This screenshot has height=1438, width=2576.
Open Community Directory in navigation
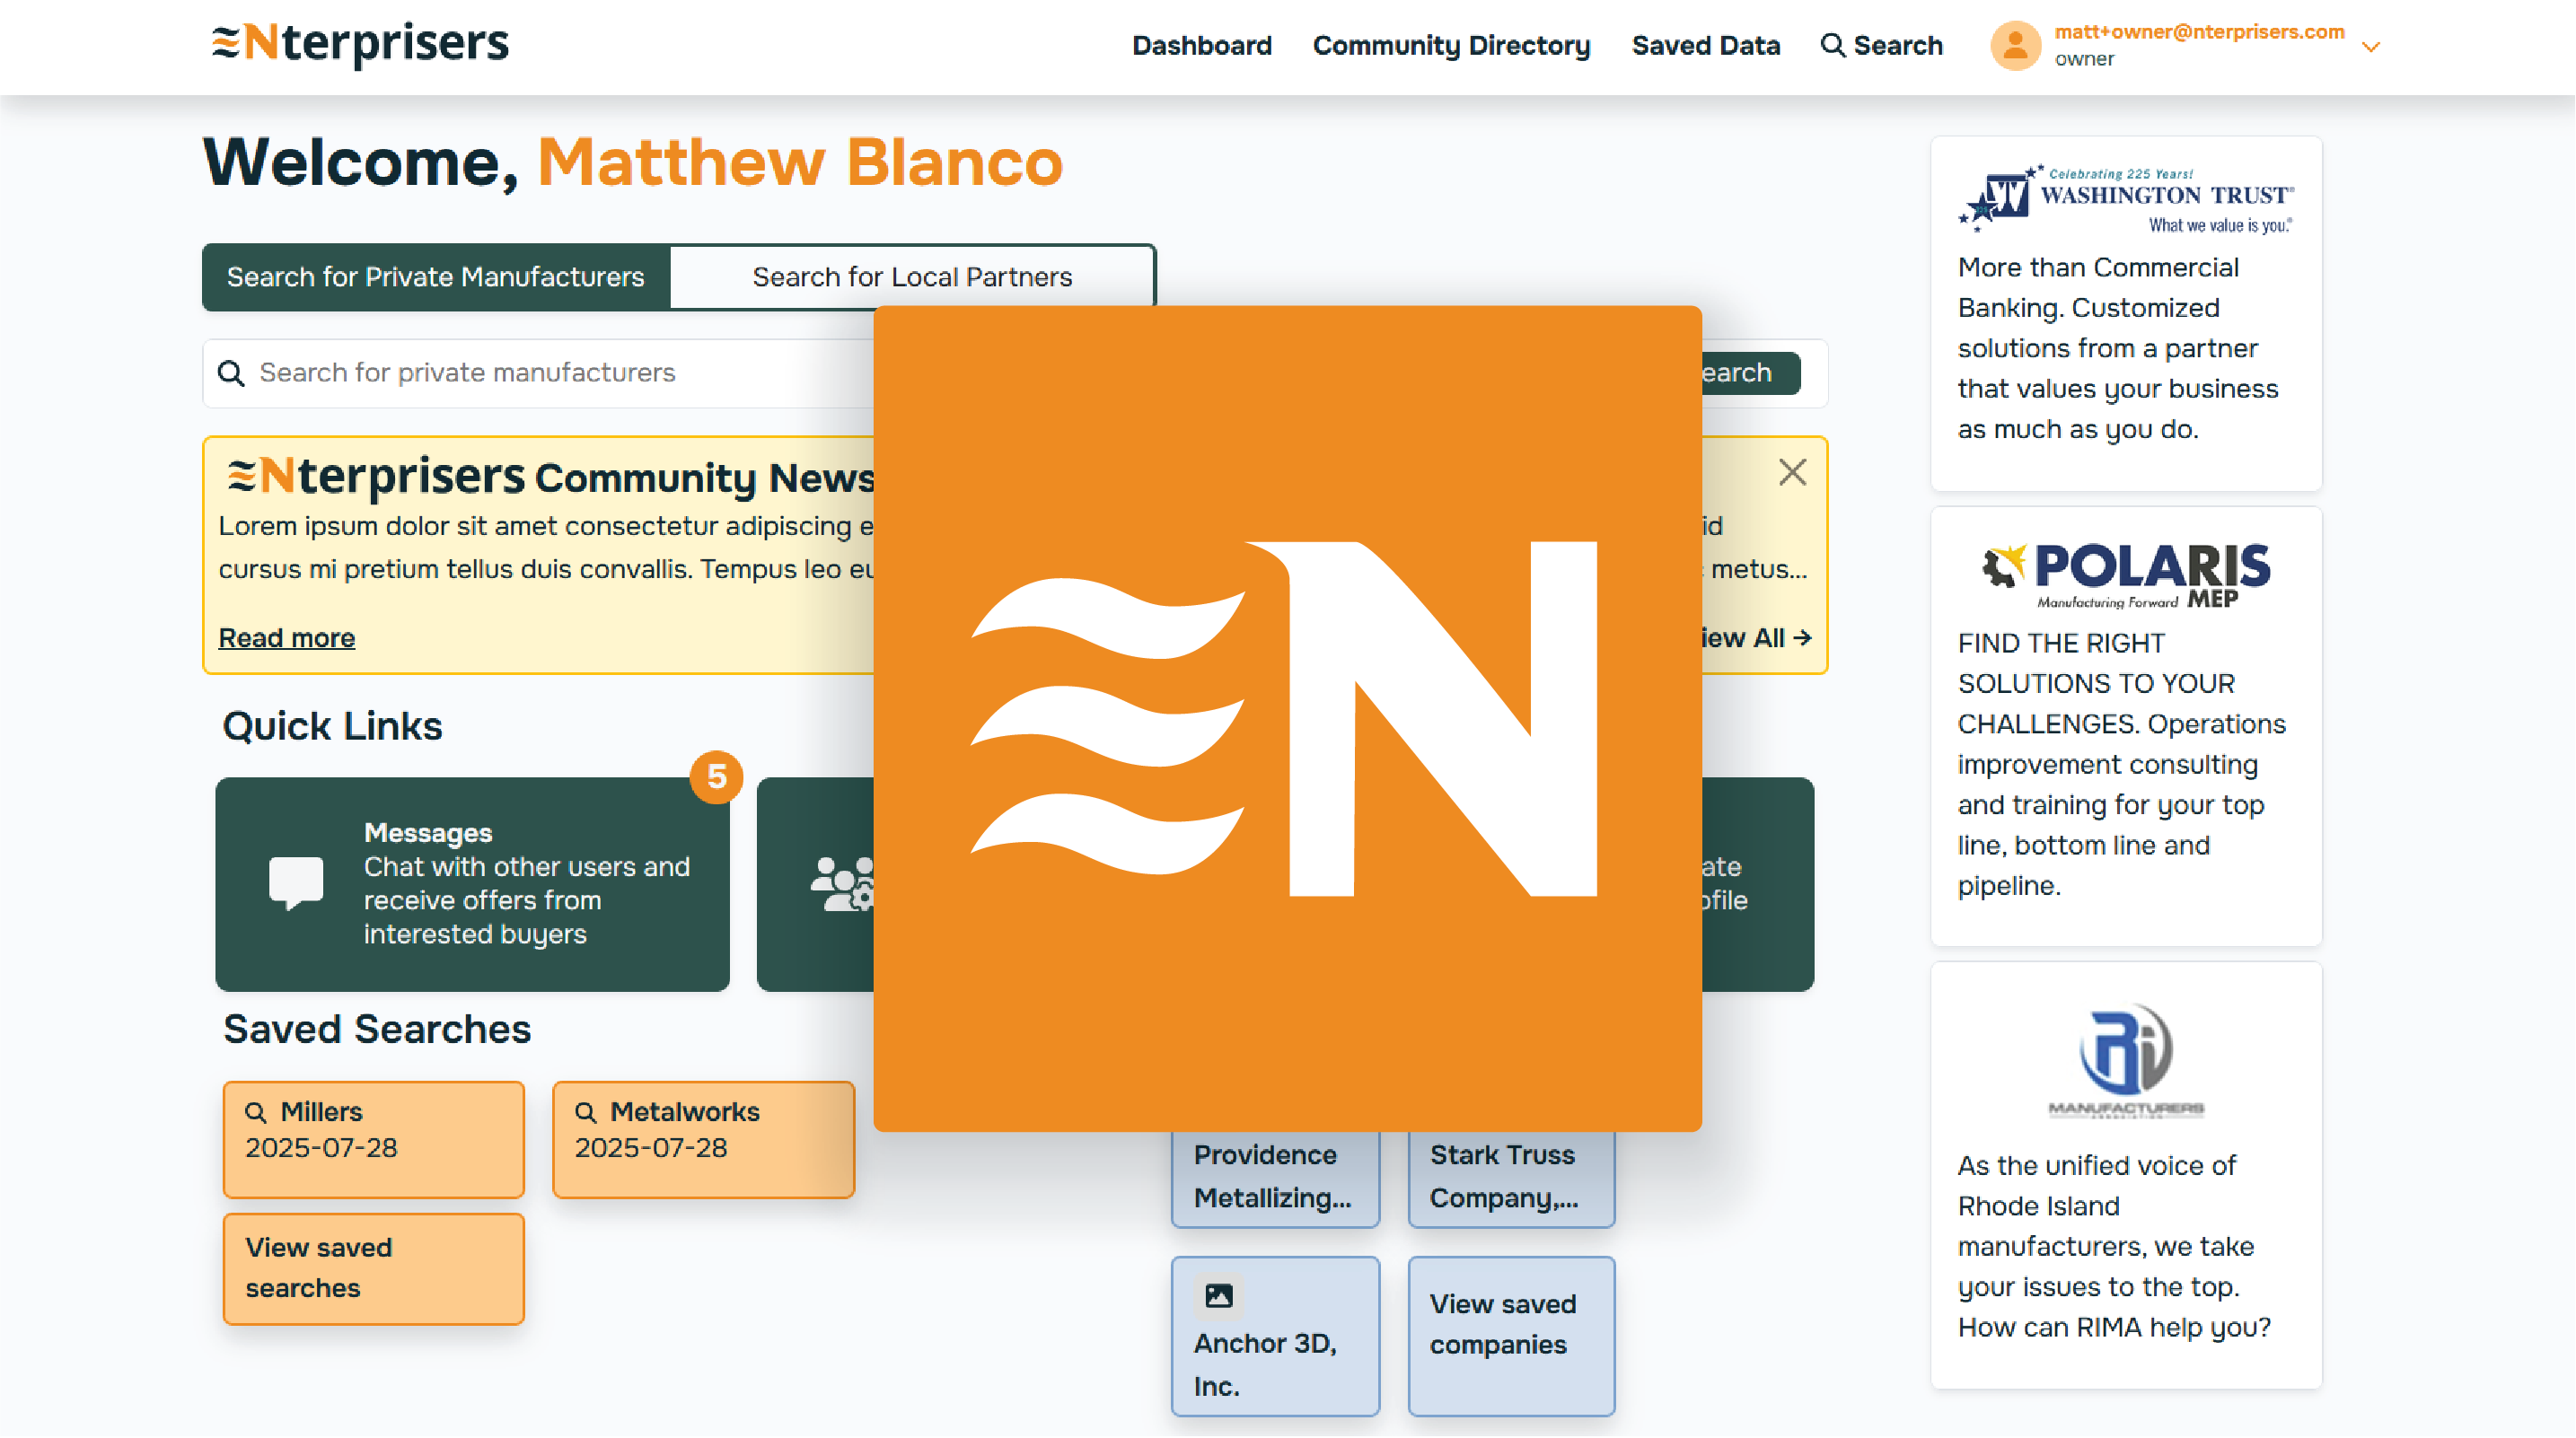pos(1451,45)
